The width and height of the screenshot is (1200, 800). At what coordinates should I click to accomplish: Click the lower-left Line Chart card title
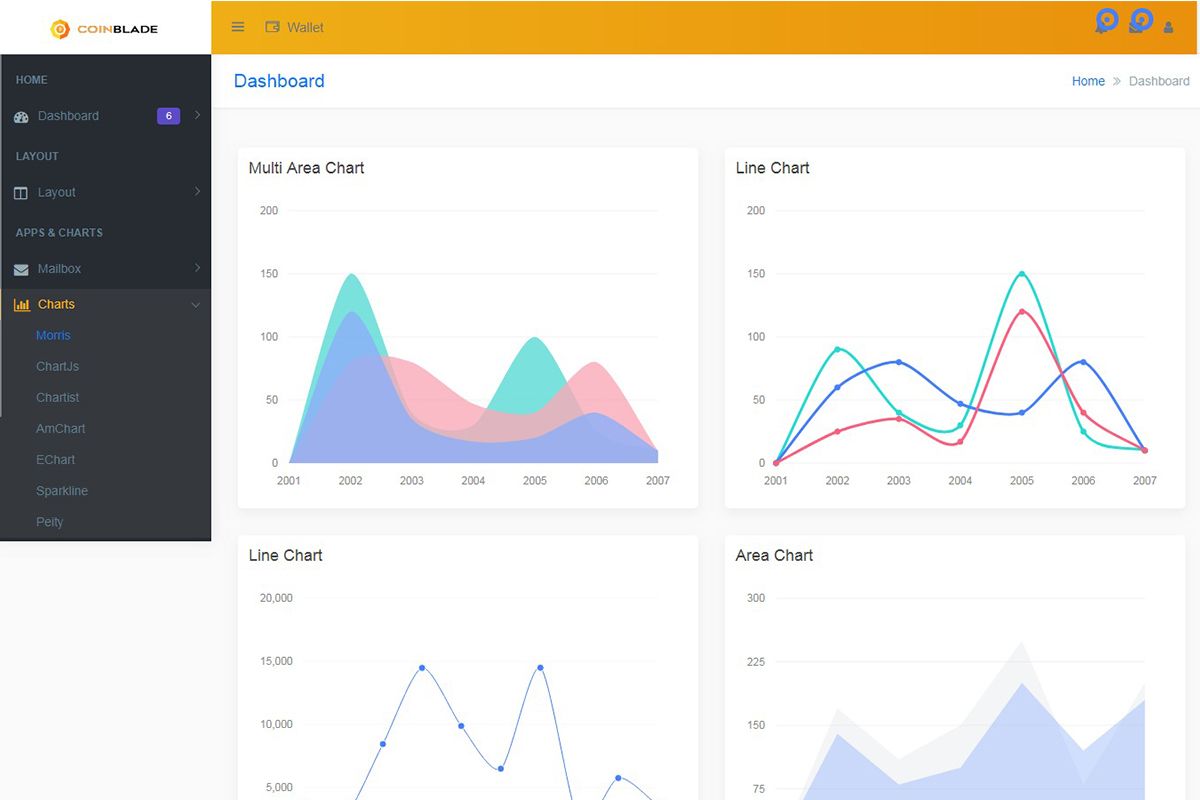285,555
